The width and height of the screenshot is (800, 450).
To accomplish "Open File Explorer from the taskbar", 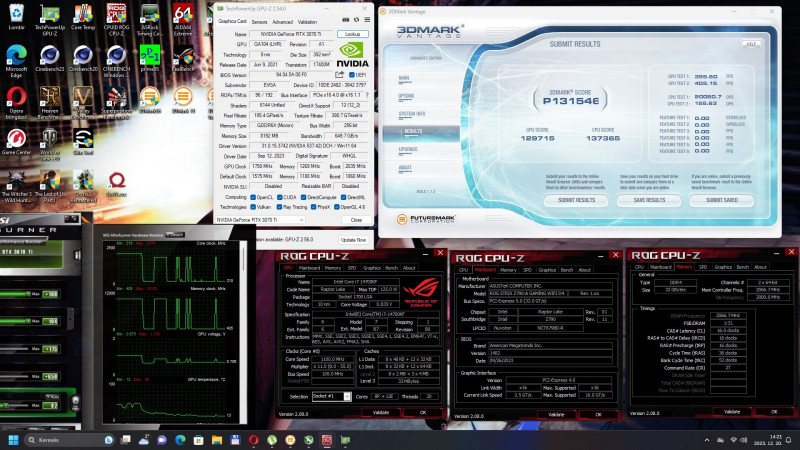I will [x=217, y=440].
